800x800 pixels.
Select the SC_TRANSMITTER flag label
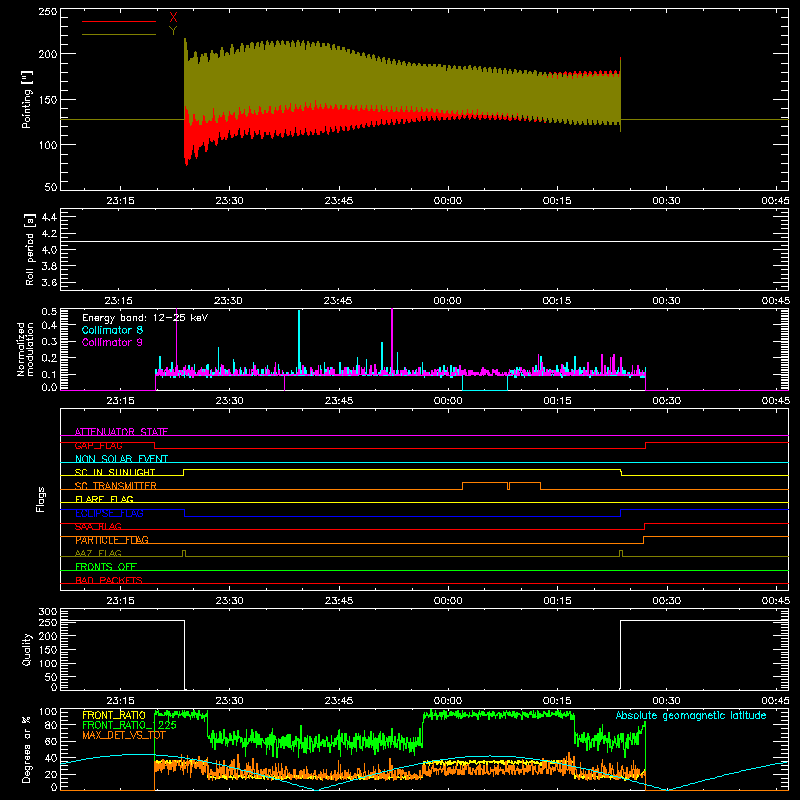click(116, 485)
